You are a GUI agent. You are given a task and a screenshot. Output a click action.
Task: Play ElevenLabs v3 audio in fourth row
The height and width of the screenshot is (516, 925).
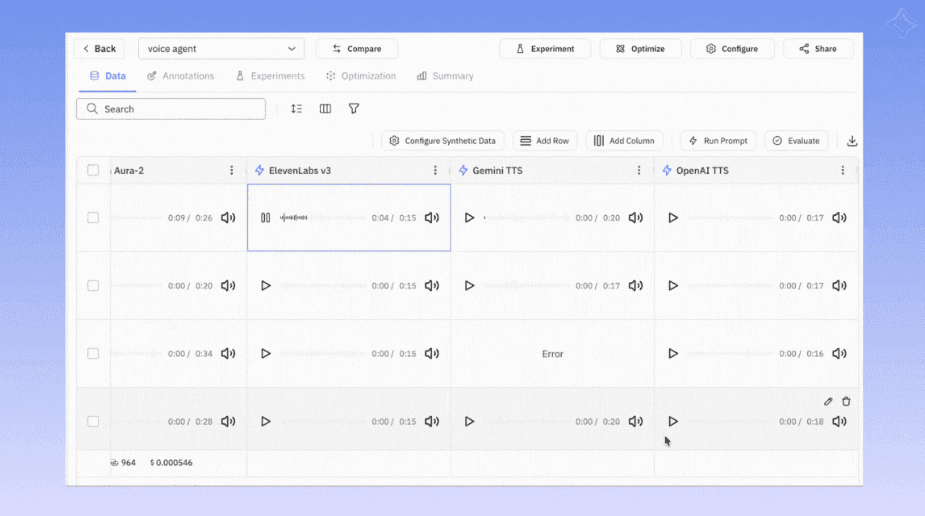coord(265,421)
